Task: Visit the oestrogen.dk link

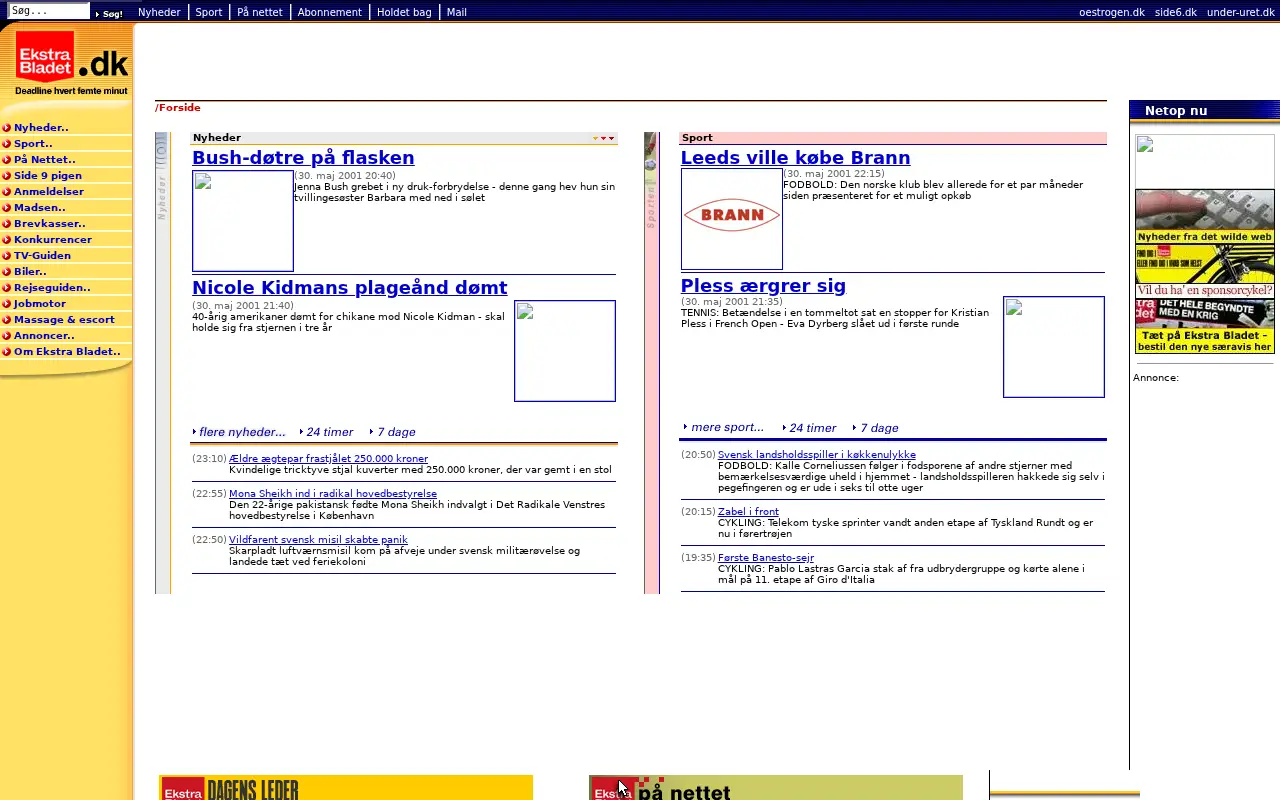Action: pyautogui.click(x=1112, y=12)
